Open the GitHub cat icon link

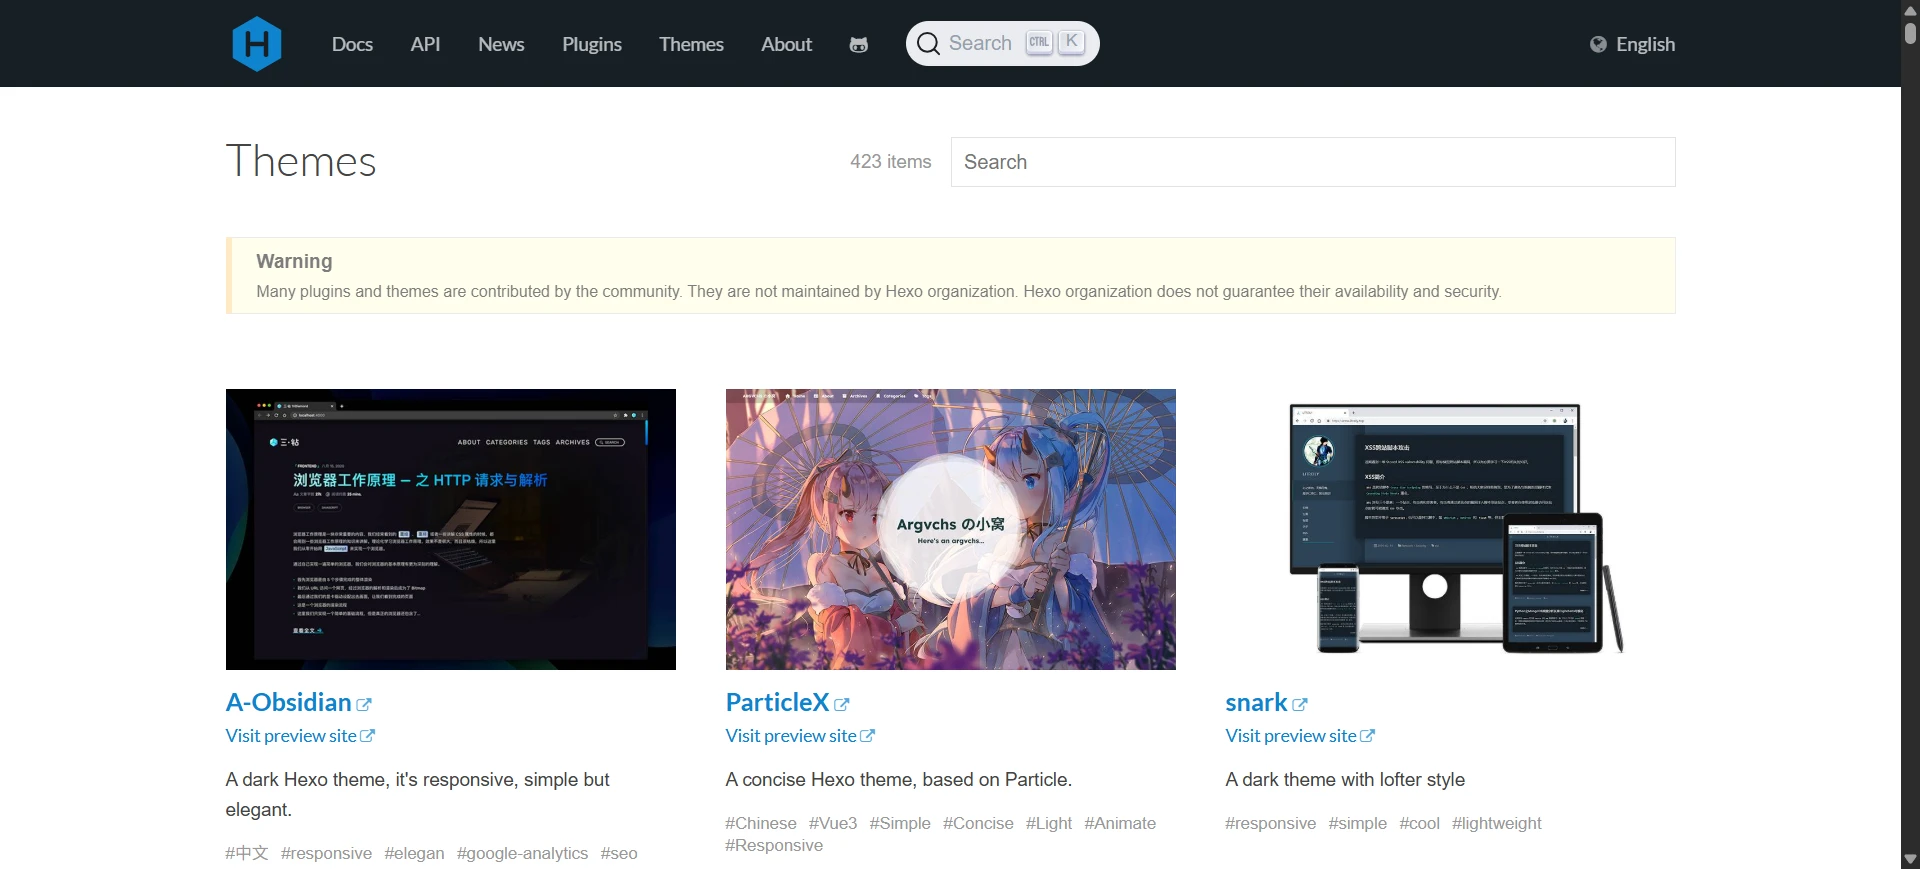[x=858, y=45]
